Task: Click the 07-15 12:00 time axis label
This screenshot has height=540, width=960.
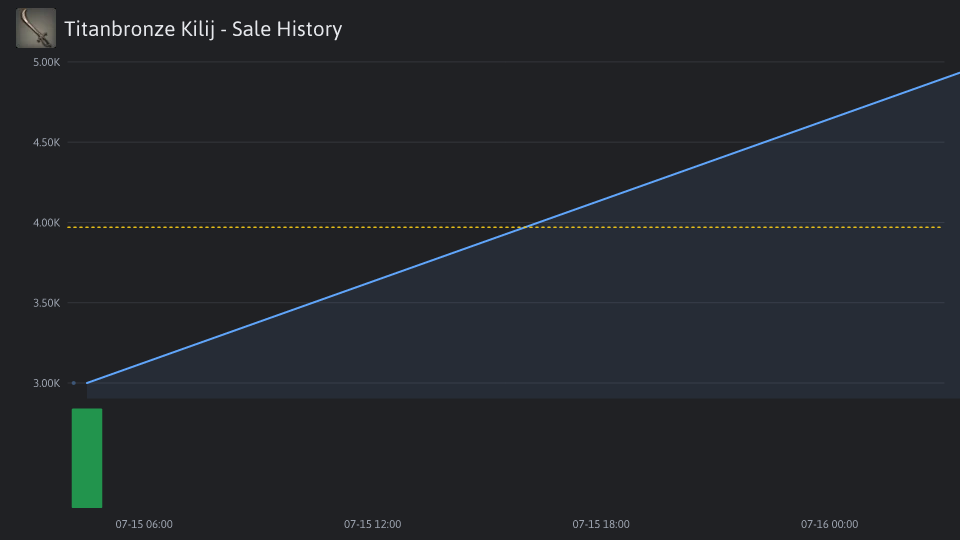Action: pos(372,524)
